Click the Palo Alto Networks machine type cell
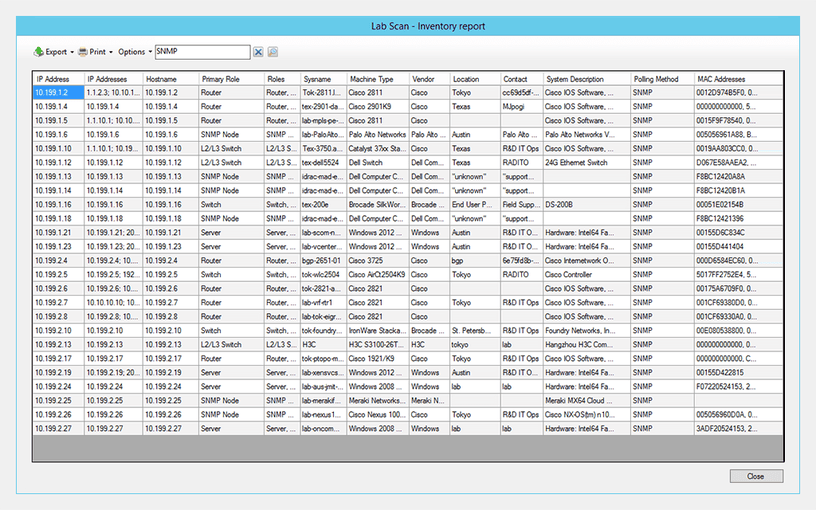The image size is (816, 510). tap(378, 135)
